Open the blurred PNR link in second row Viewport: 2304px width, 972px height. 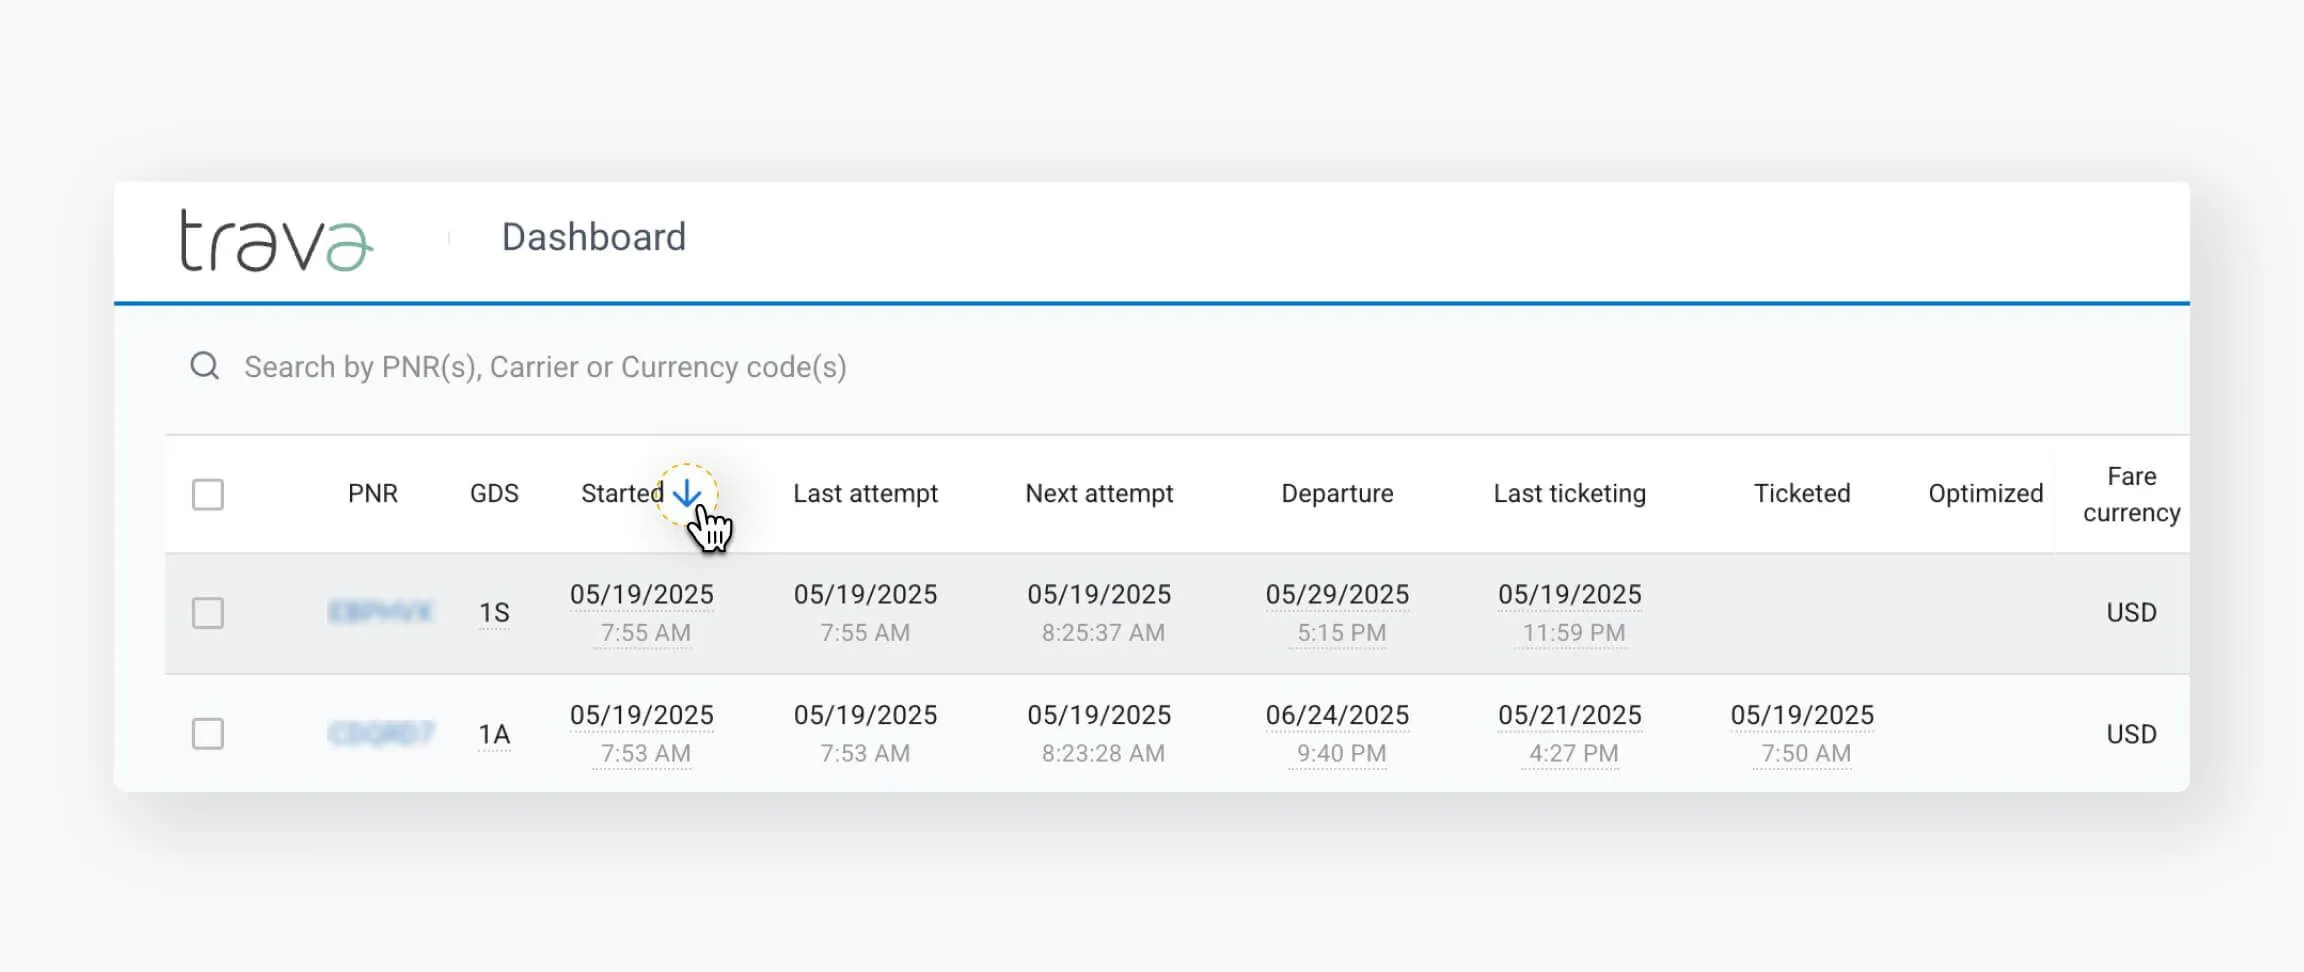380,734
